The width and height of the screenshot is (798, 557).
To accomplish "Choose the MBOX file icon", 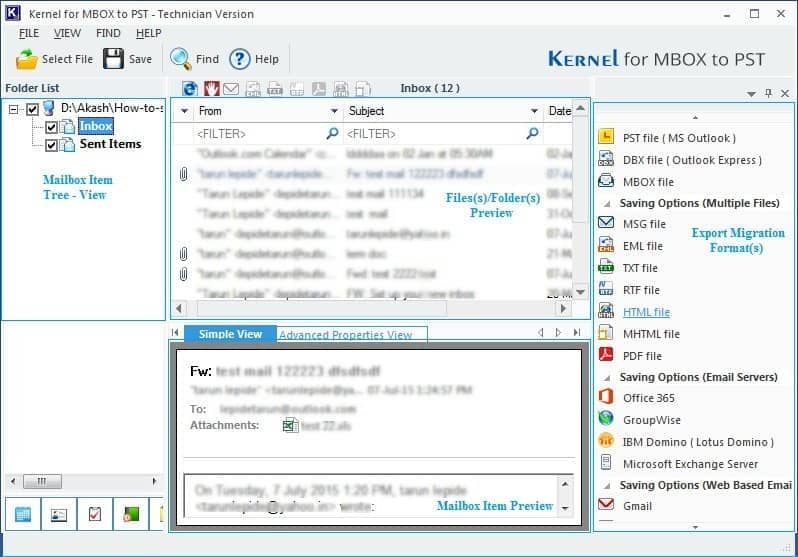I will tap(606, 181).
